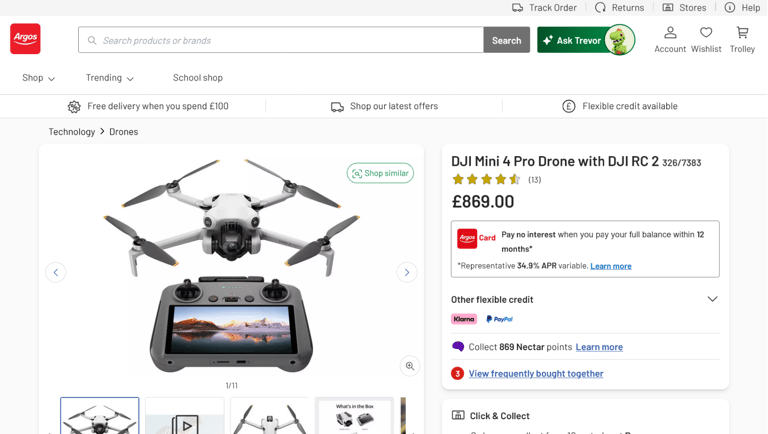Expand the Shop menu
This screenshot has height=434, width=768.
pos(38,78)
